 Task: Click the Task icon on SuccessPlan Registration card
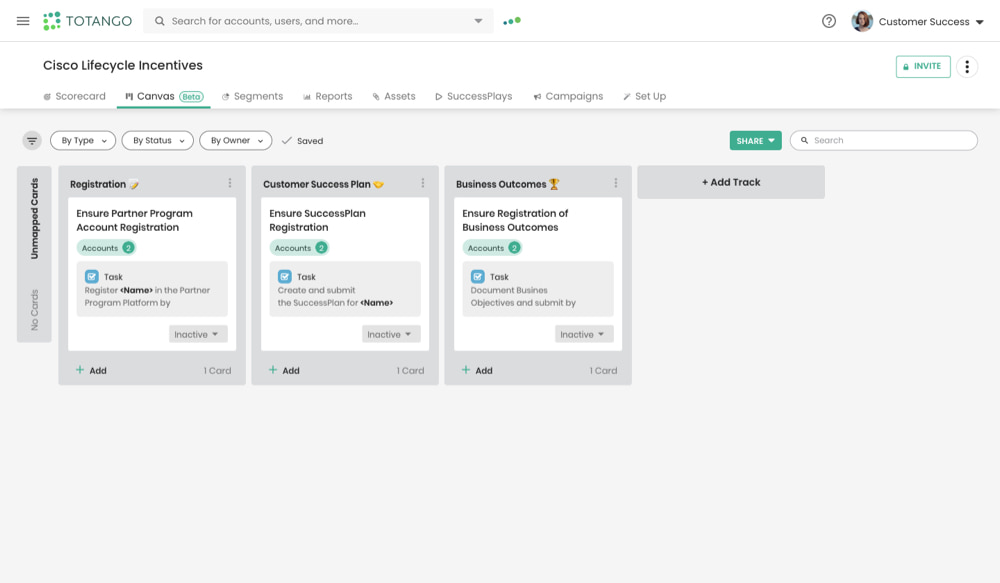(284, 276)
